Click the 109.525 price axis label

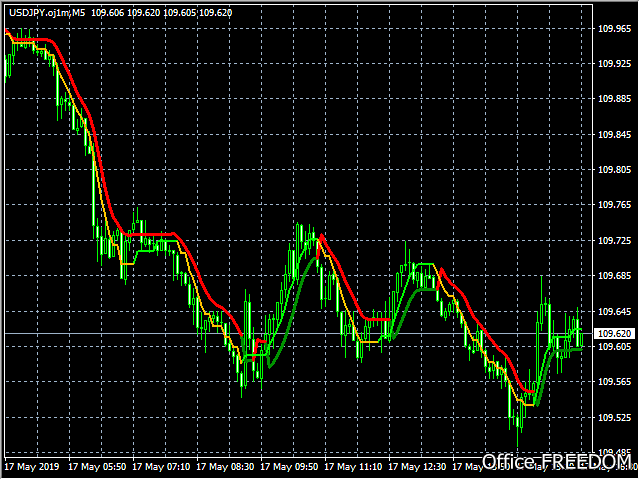tap(614, 418)
